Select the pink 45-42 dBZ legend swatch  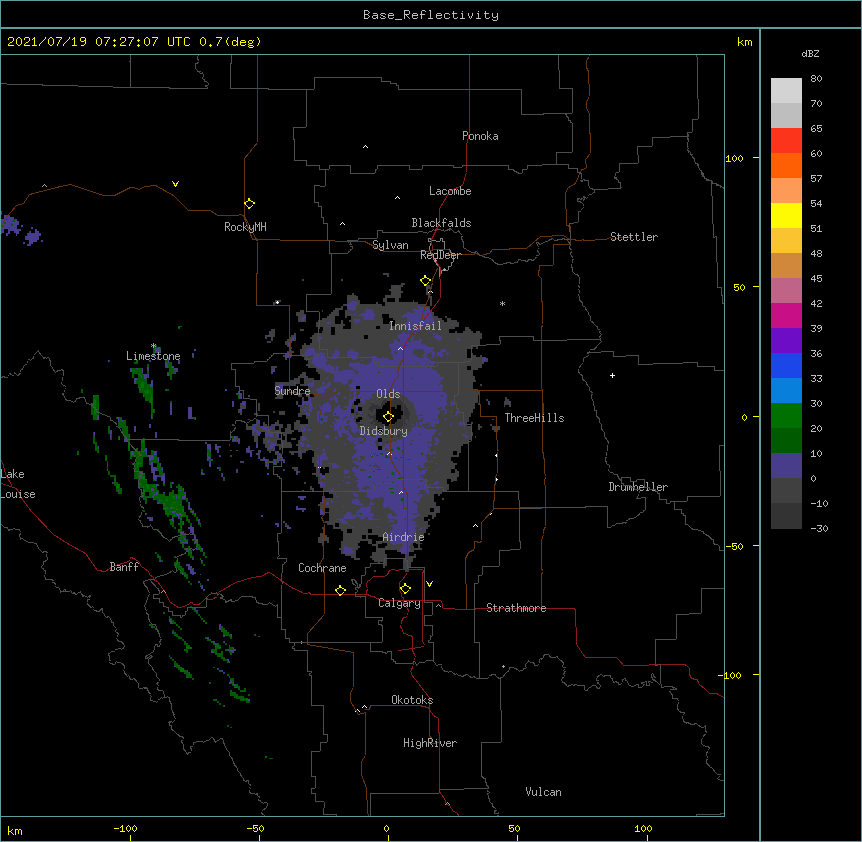[x=786, y=291]
